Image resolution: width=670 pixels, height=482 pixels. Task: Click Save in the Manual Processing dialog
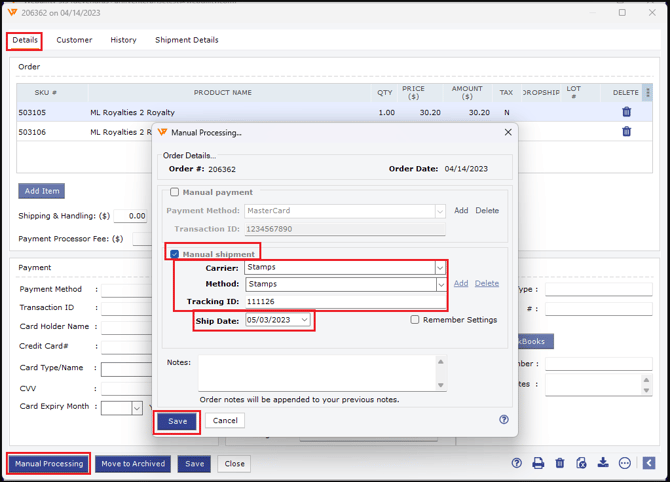(x=177, y=421)
